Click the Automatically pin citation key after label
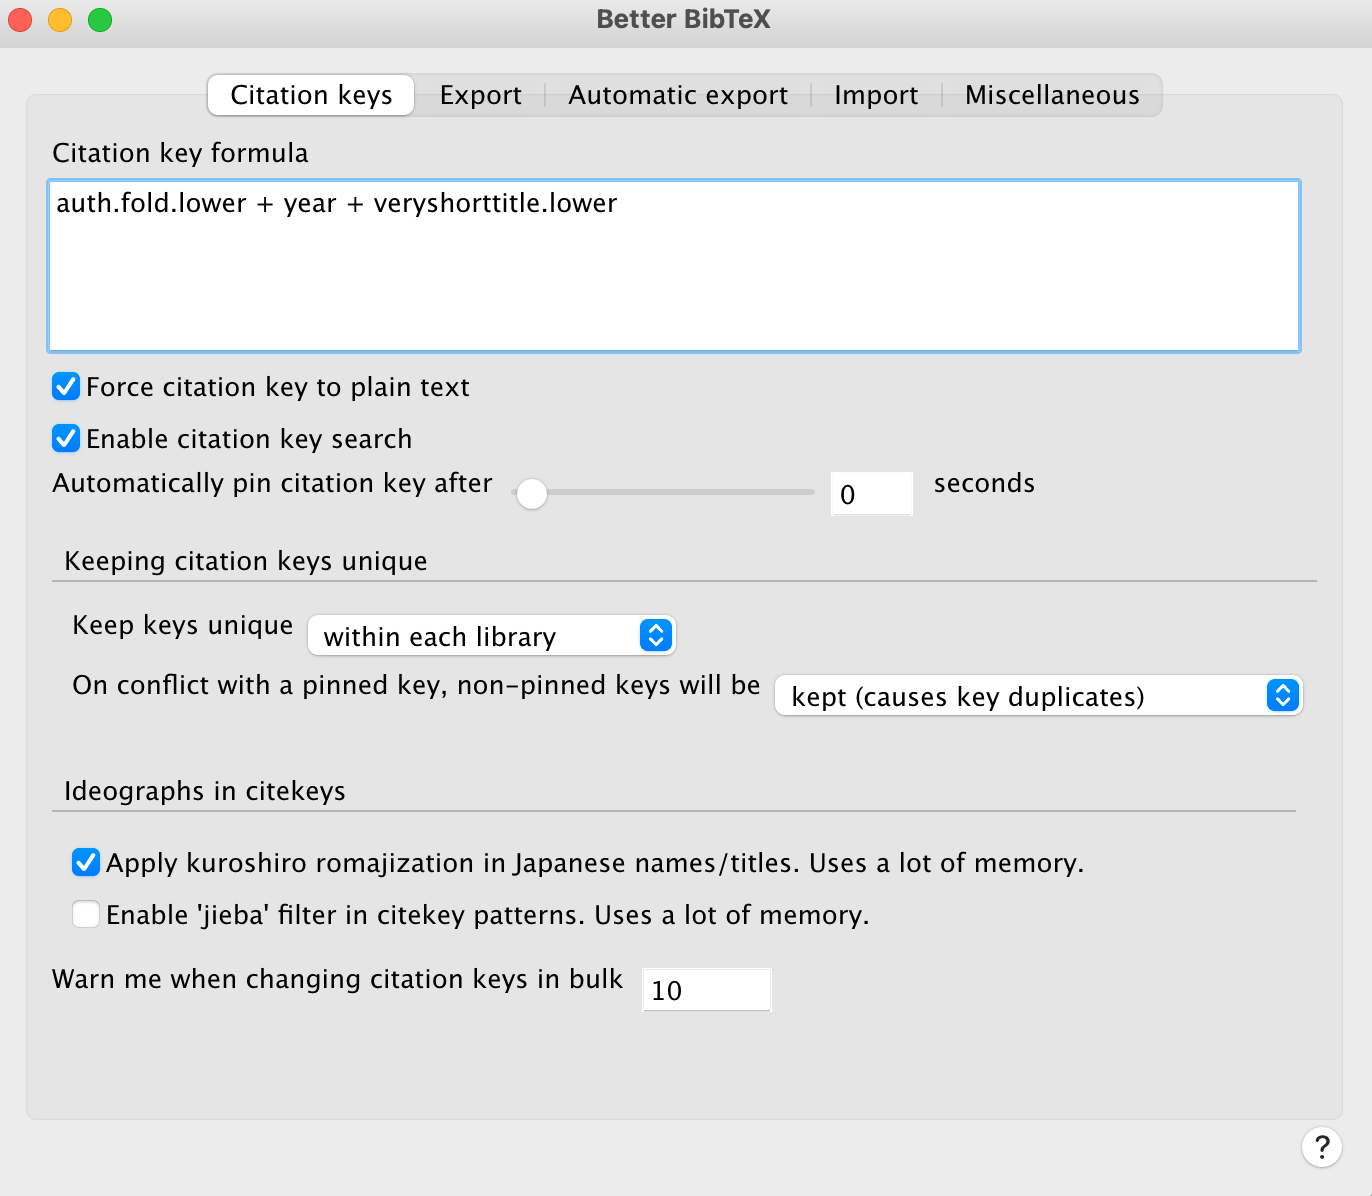This screenshot has height=1196, width=1372. (272, 483)
